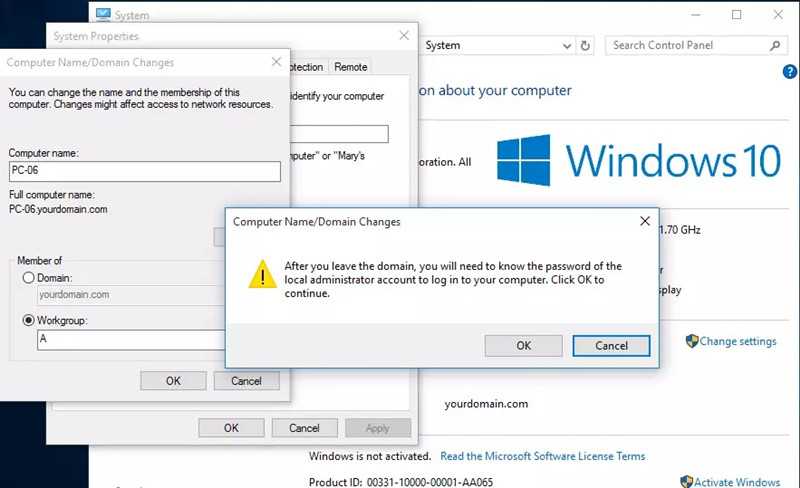Open the partially hidden Protection tab
The width and height of the screenshot is (800, 488).
pyautogui.click(x=306, y=67)
